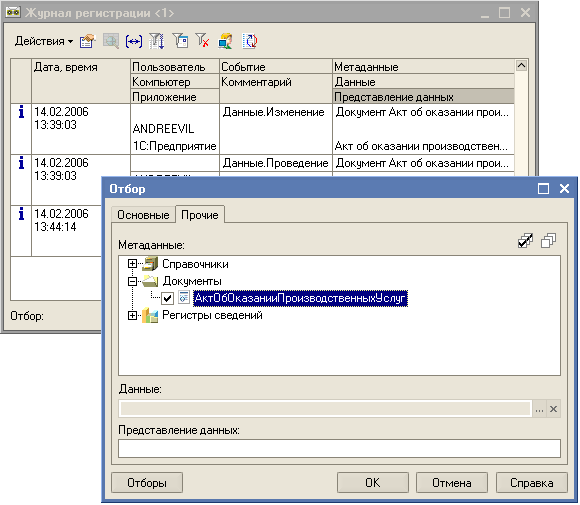Image resolution: width=580 pixels, height=505 pixels.
Task: Click the Справочники catalog icon
Action: pos(150,264)
